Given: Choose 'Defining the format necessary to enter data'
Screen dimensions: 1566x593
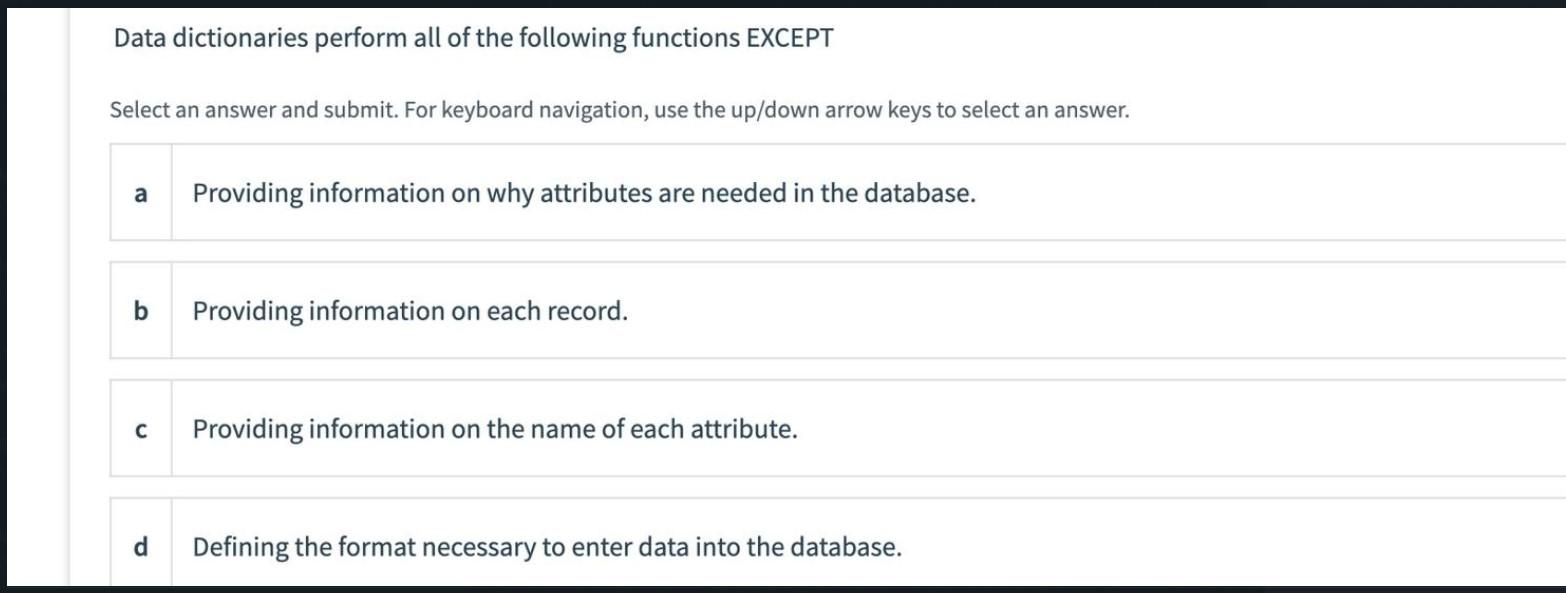Looking at the screenshot, I should tap(547, 547).
